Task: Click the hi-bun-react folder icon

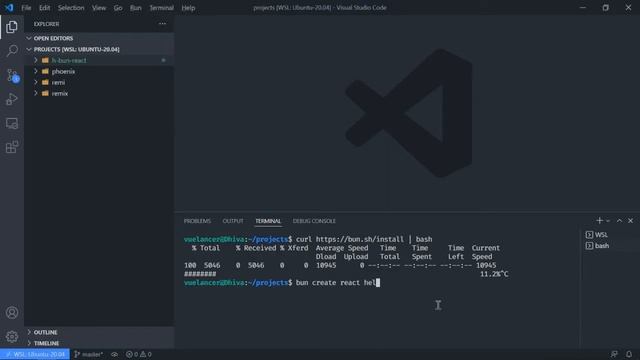Action: (45, 60)
